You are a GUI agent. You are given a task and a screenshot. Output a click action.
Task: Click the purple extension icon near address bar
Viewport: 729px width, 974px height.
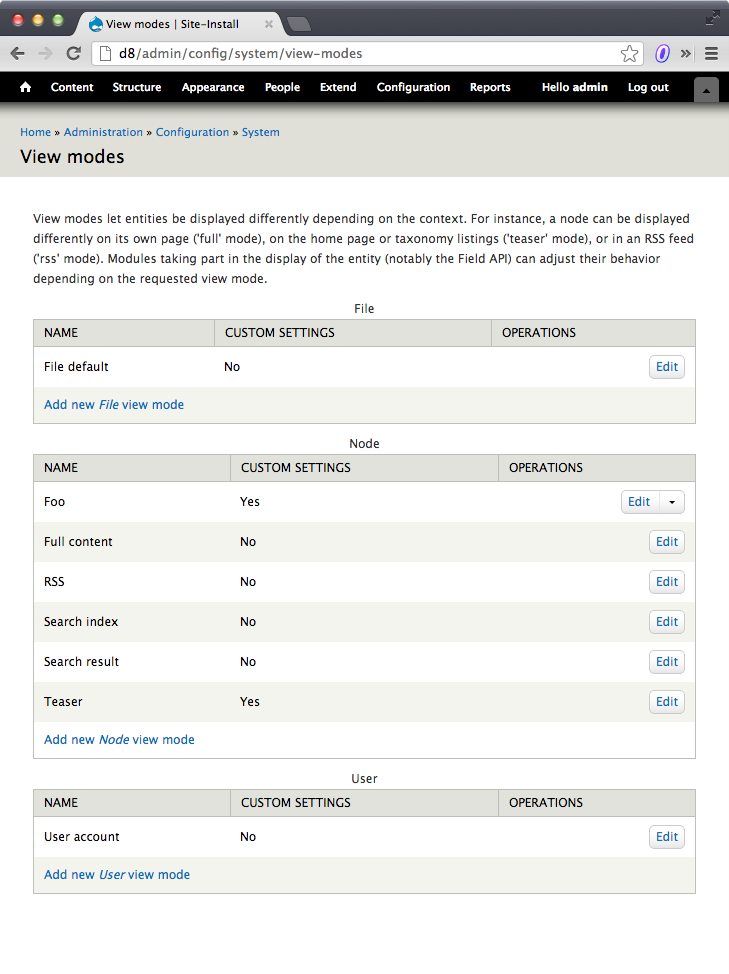tap(661, 54)
